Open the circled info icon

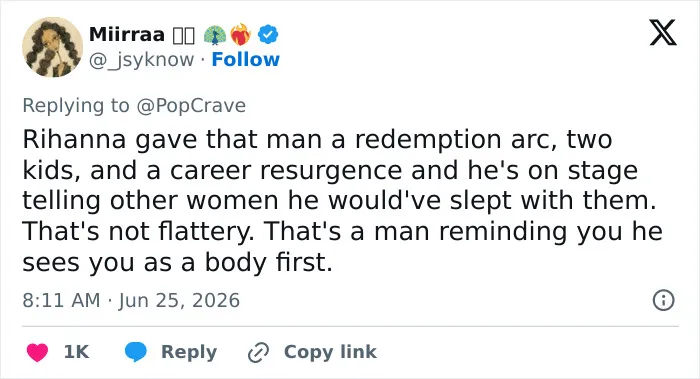663,300
